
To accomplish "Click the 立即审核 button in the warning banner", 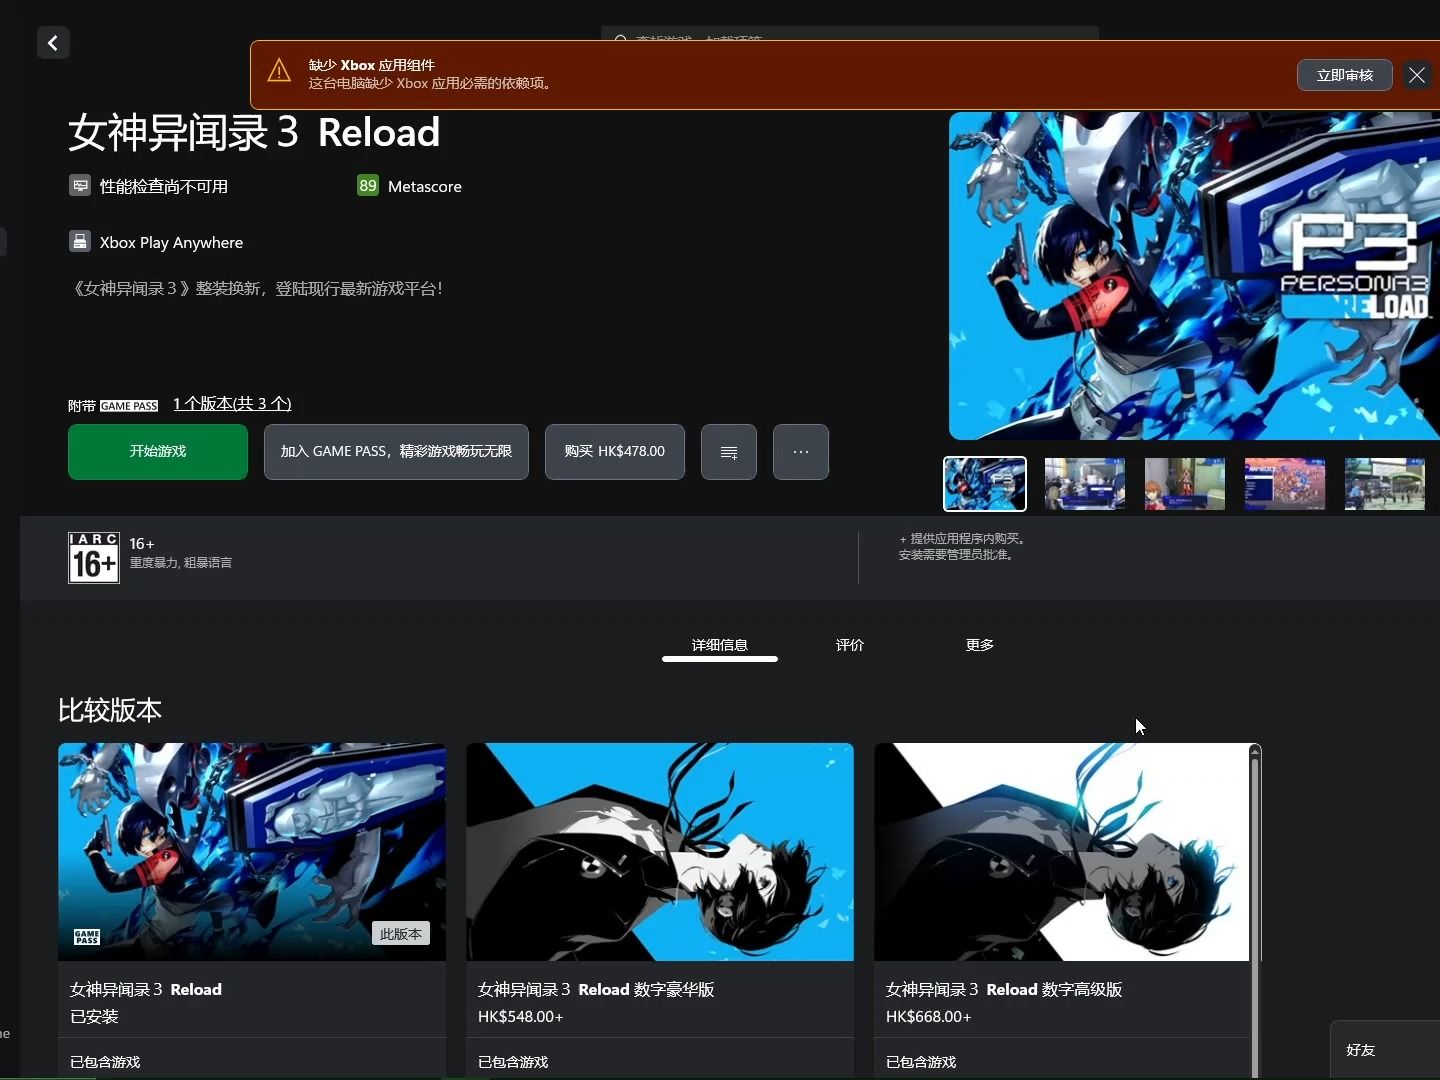I will point(1345,75).
